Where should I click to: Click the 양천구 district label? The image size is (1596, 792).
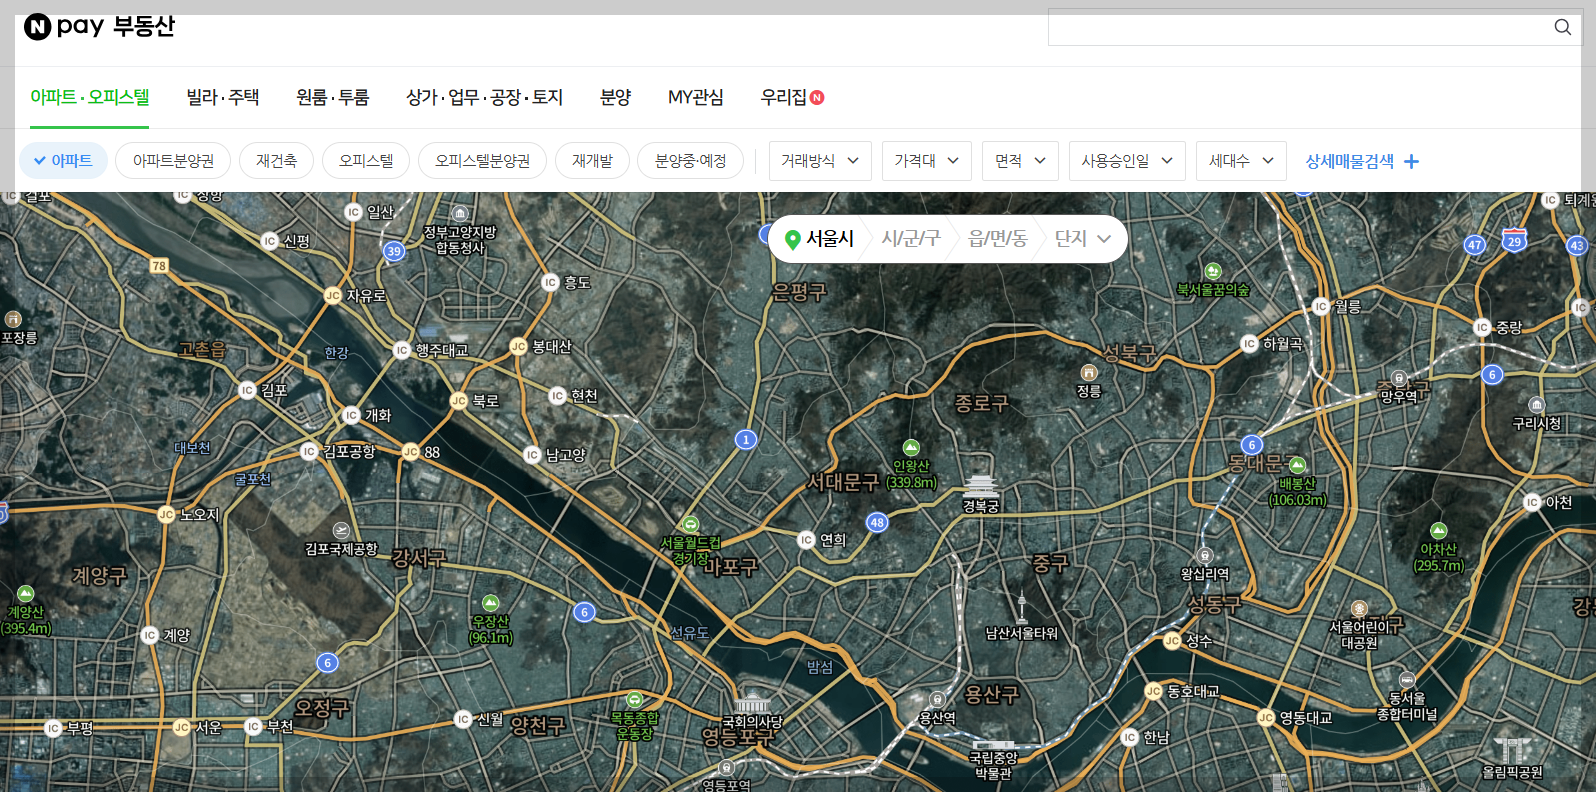click(x=538, y=726)
